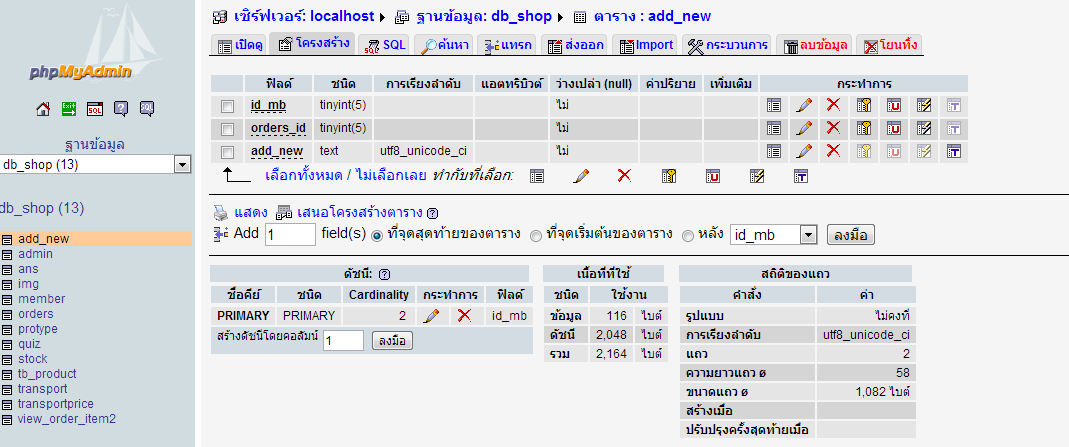Set primary key icon on orders_id row
The image size is (1069, 447).
click(x=864, y=127)
